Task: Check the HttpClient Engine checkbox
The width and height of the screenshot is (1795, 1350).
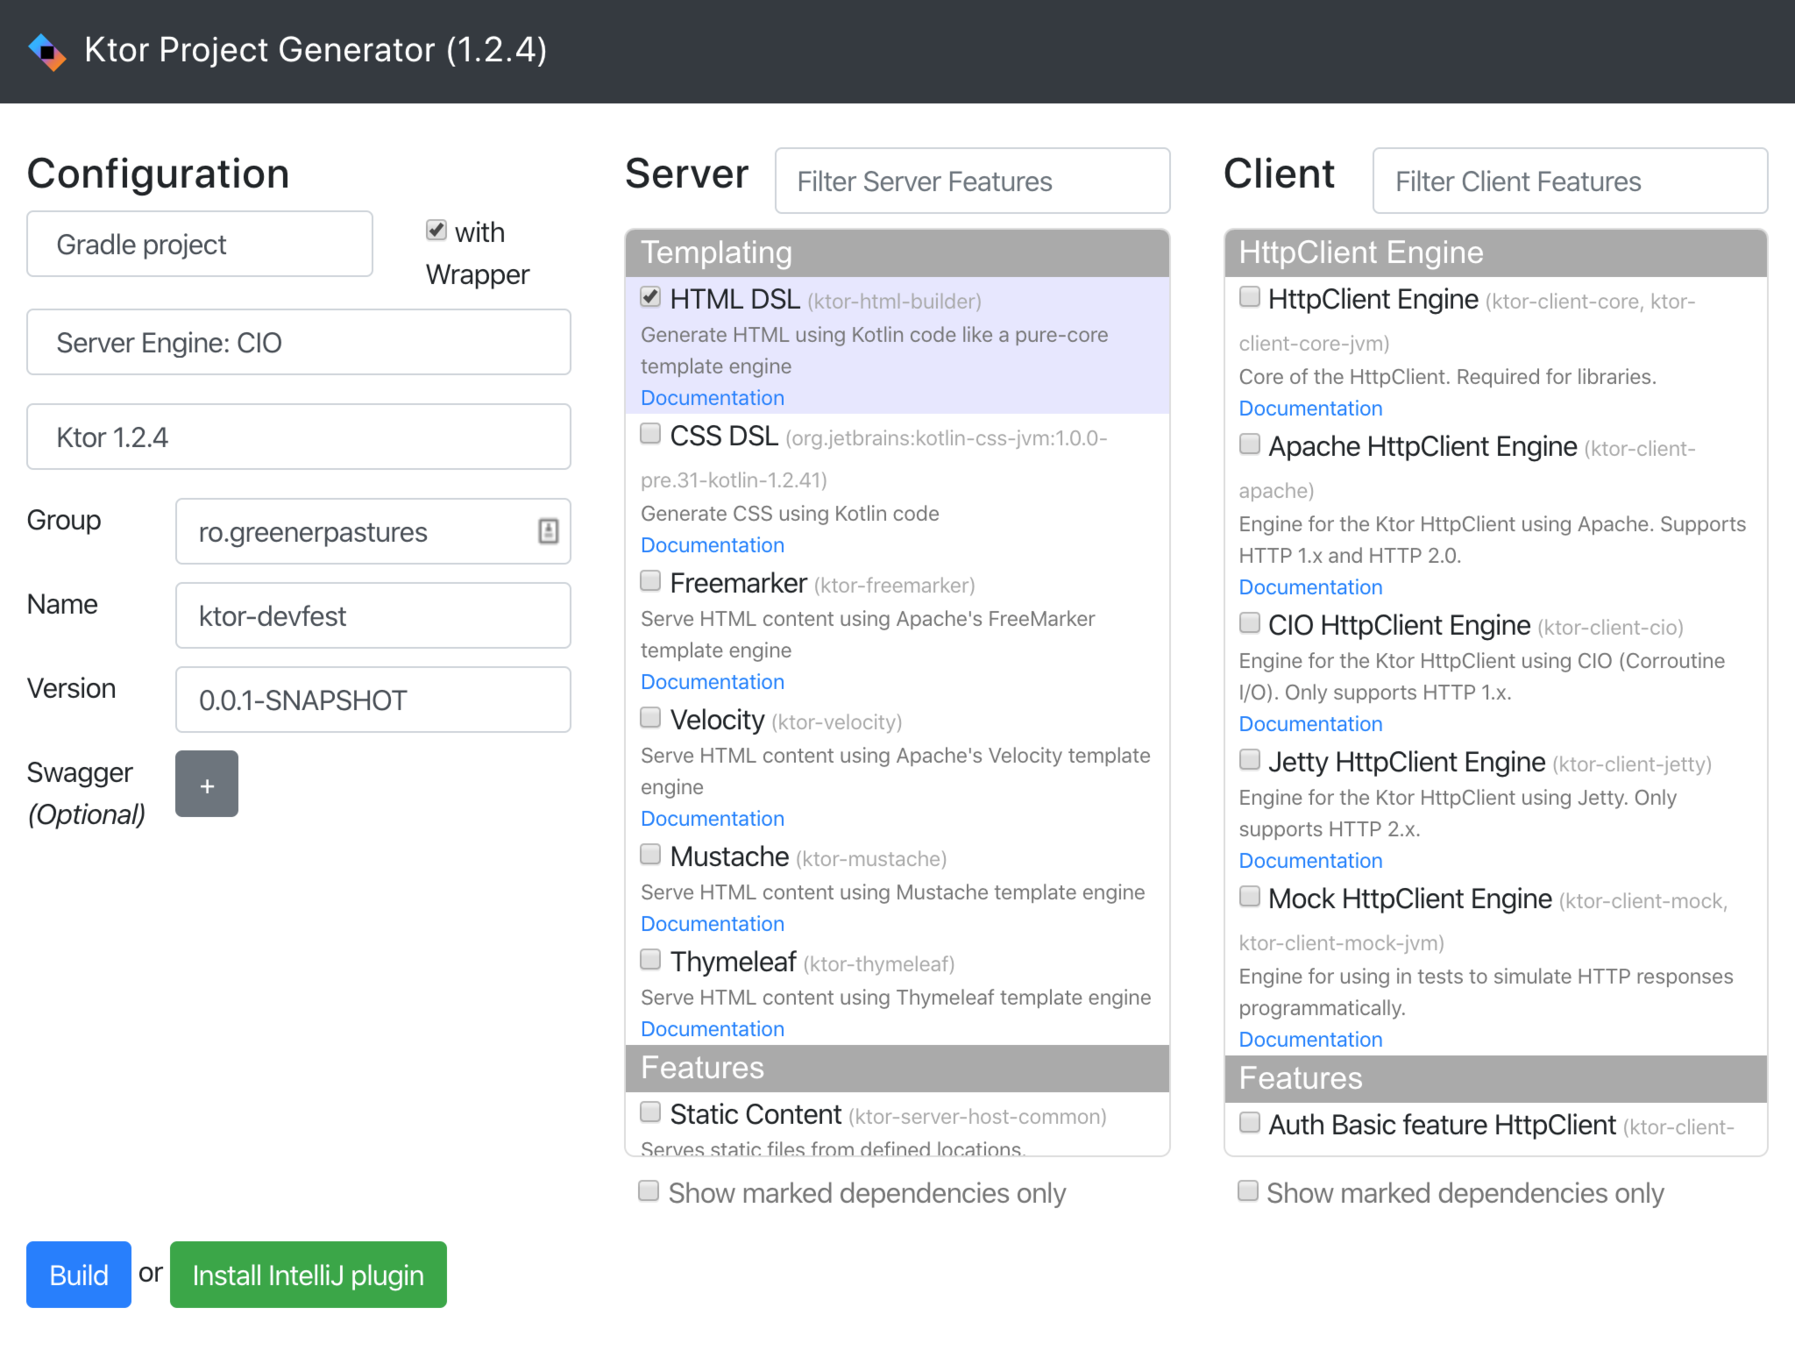Action: click(1250, 297)
